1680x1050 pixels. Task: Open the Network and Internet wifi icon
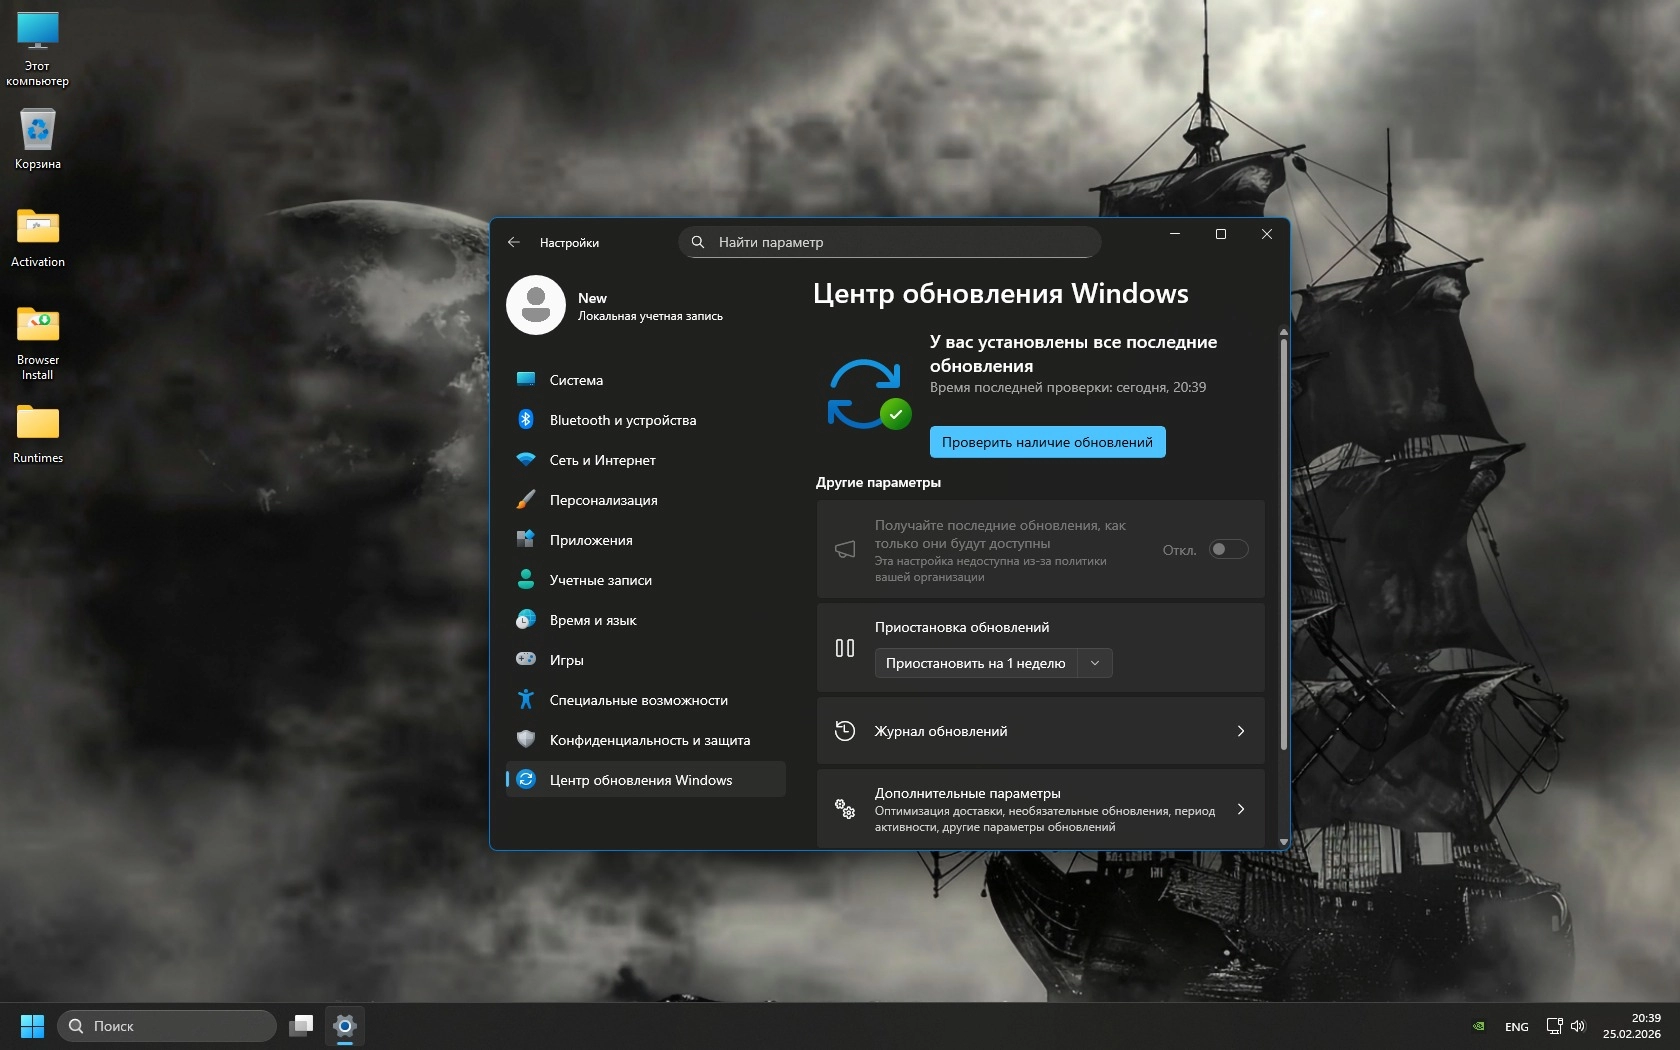coord(526,460)
